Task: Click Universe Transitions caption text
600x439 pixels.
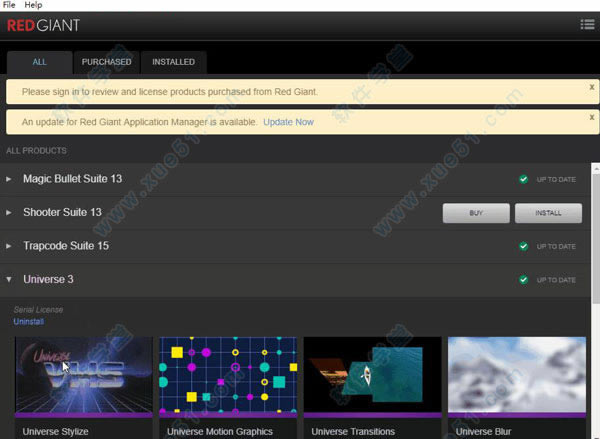Action: point(353,432)
